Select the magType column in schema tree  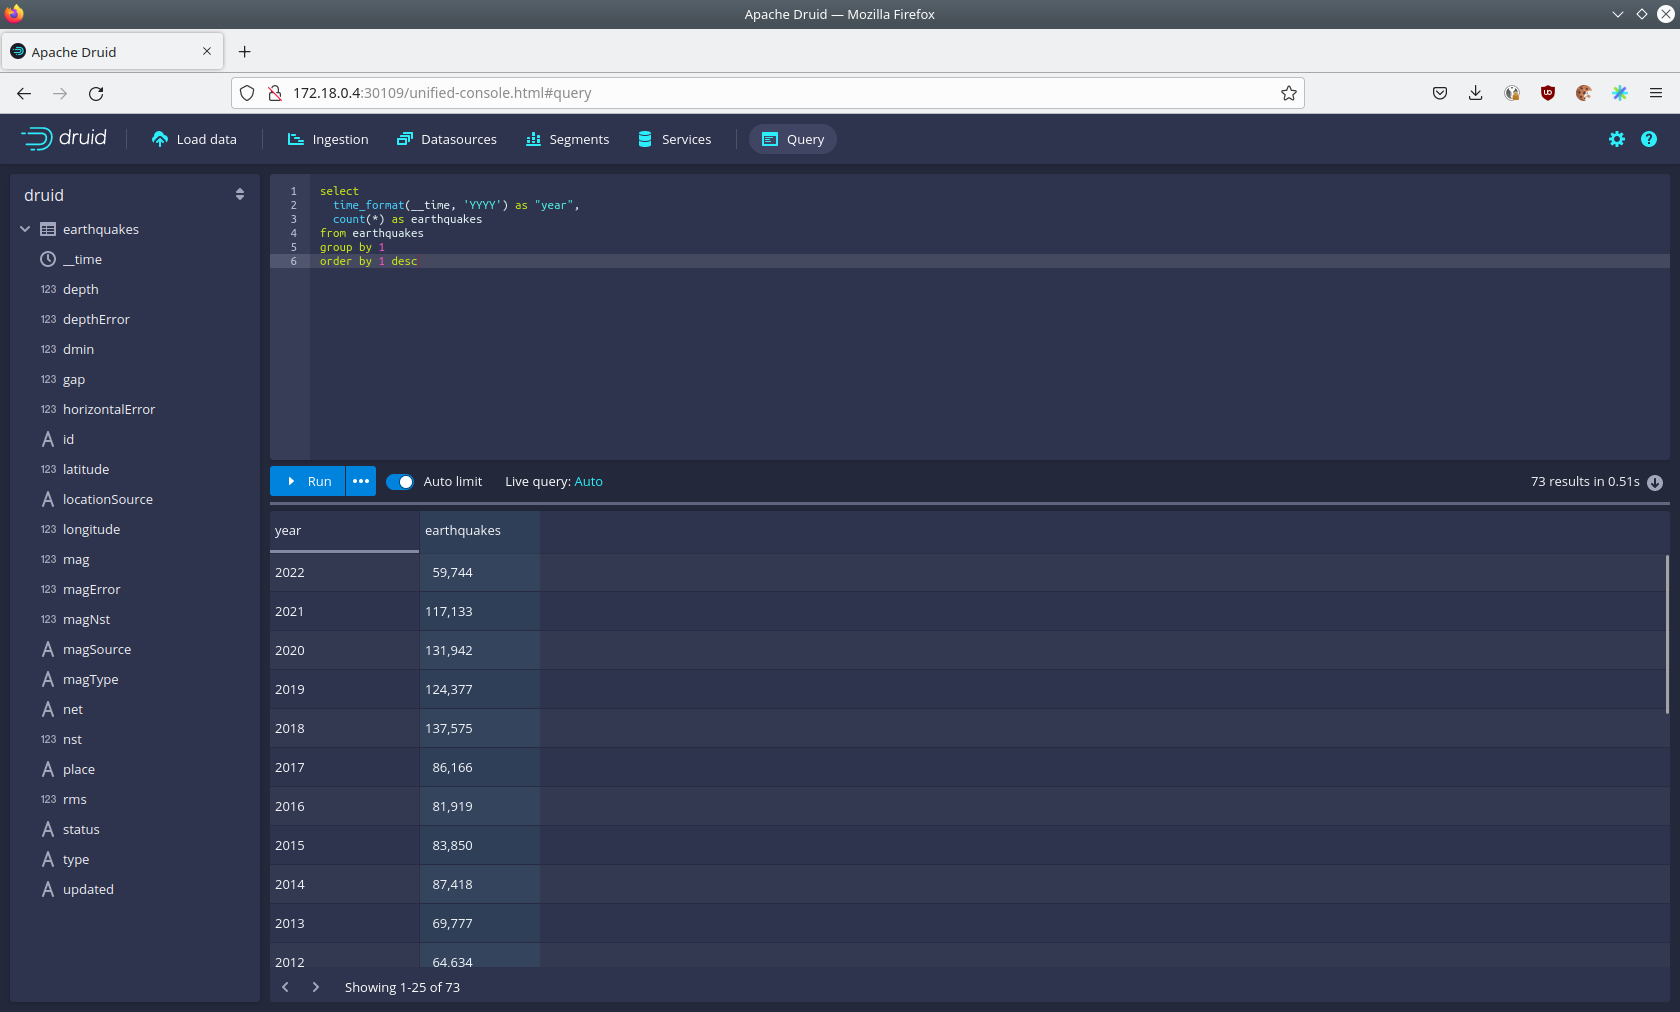click(90, 679)
